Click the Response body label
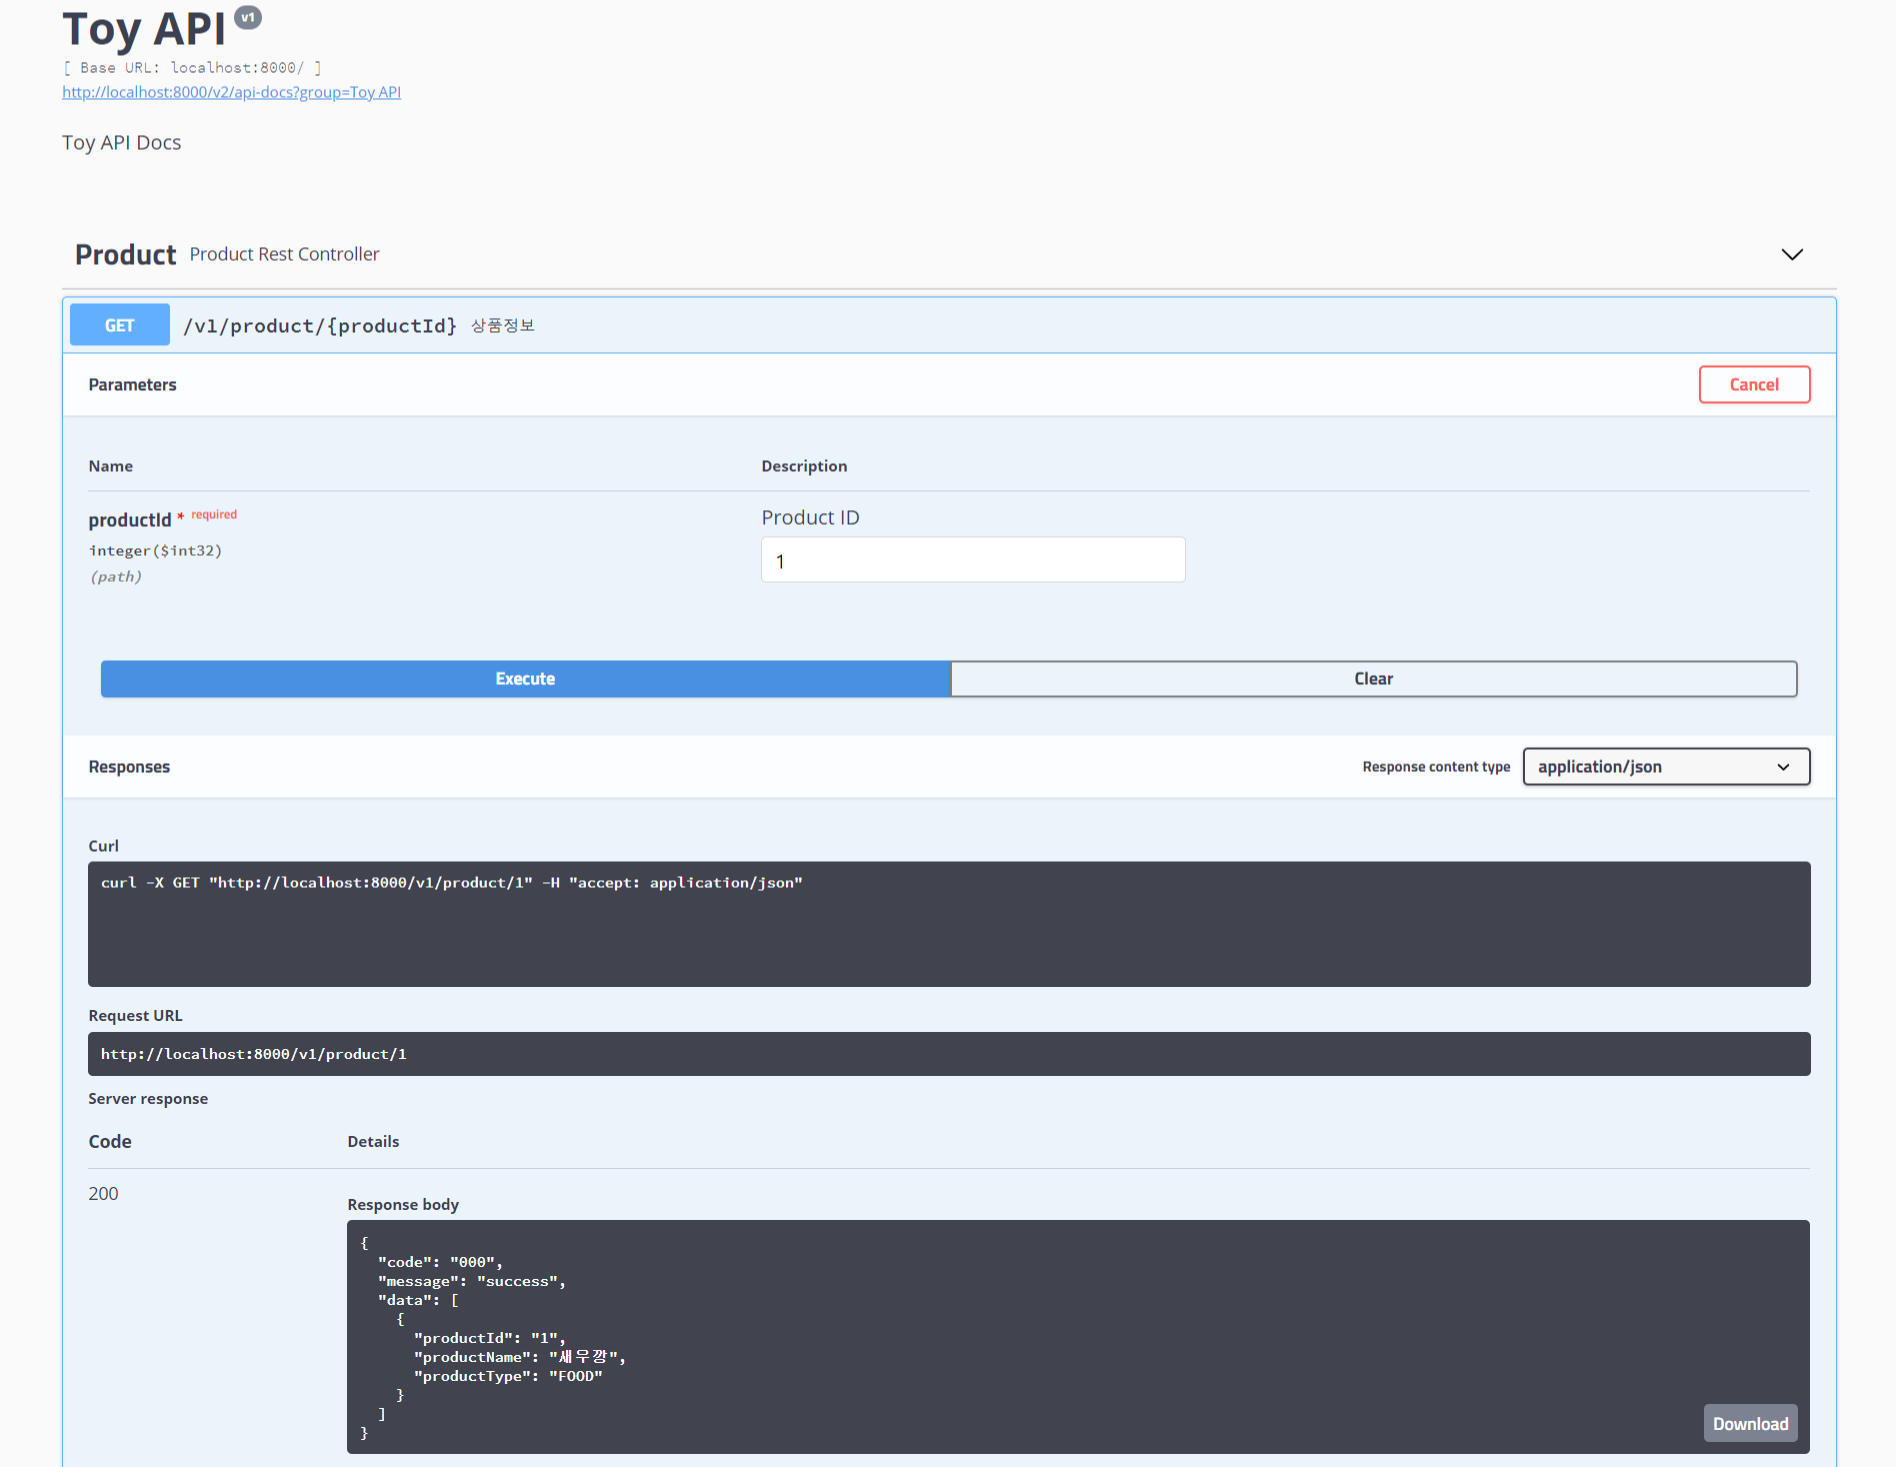 point(403,1205)
